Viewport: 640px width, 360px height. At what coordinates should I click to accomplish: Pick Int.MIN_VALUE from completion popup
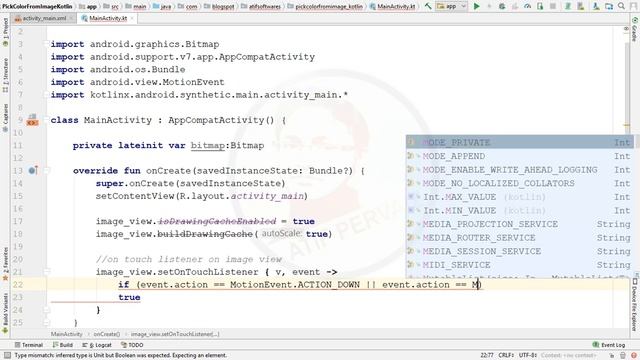[x=520, y=211]
